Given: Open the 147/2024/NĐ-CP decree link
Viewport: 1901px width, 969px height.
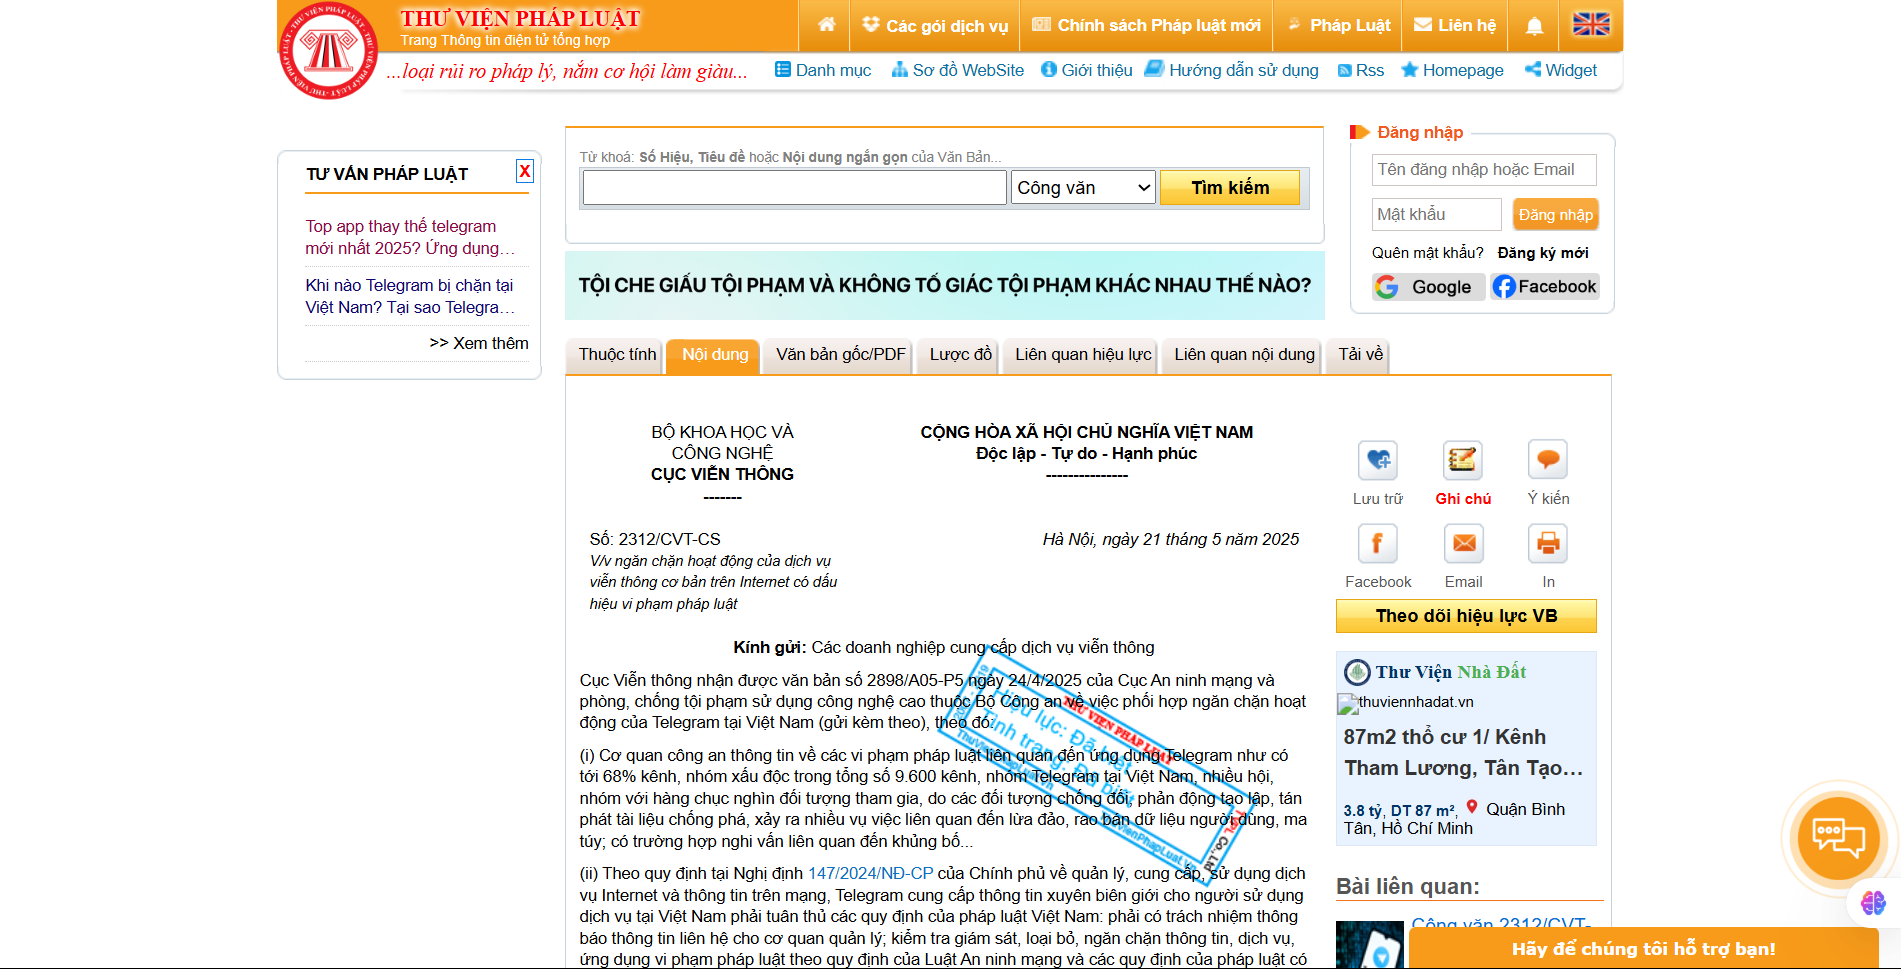Looking at the screenshot, I should tap(870, 874).
